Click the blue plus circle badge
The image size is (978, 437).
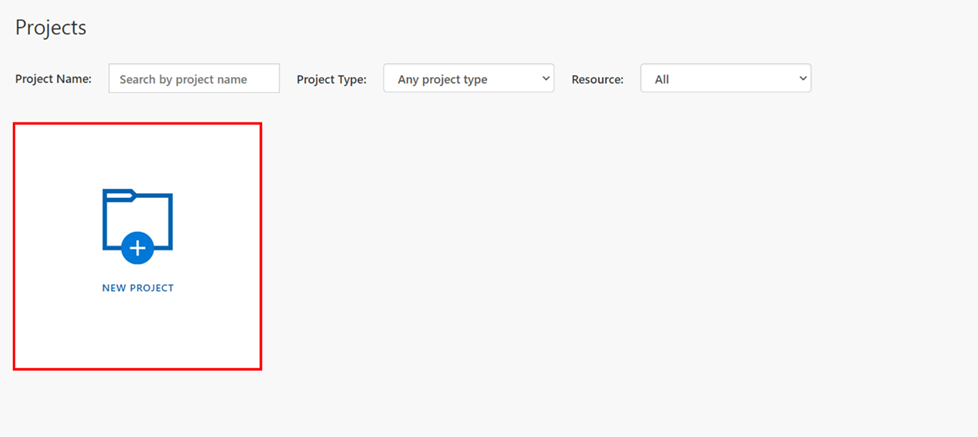(x=137, y=248)
